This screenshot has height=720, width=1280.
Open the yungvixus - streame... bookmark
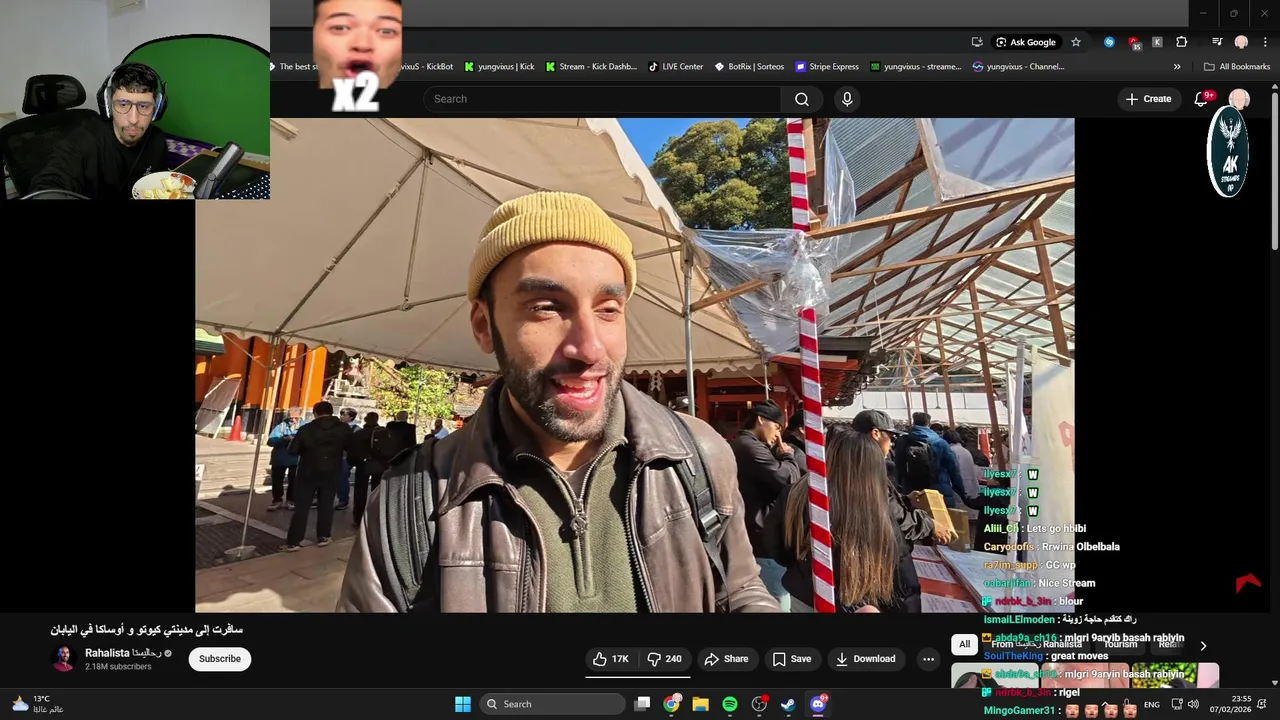coord(916,67)
